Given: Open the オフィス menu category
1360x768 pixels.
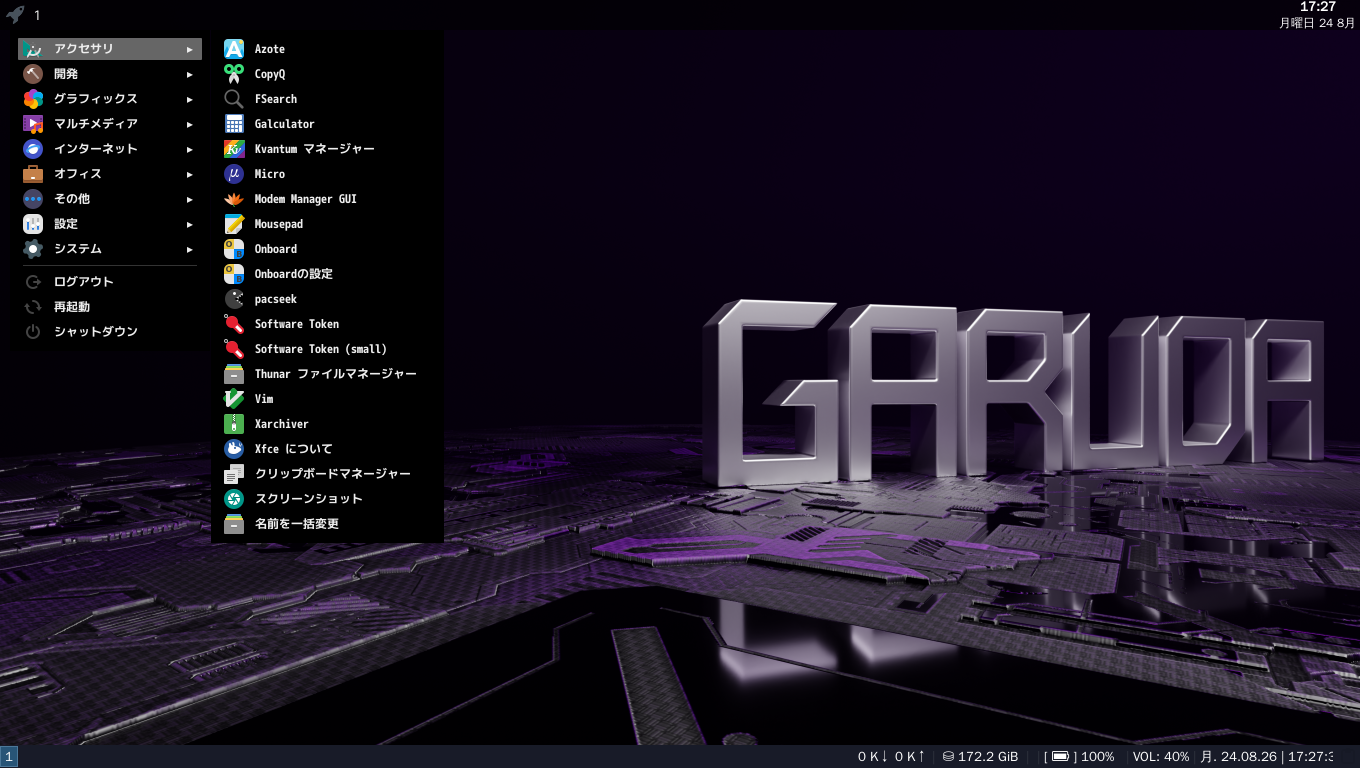Looking at the screenshot, I should [110, 174].
